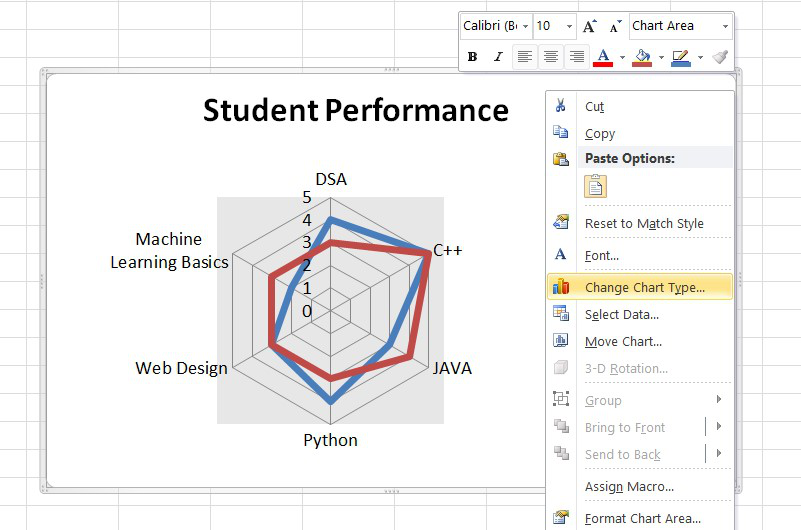This screenshot has width=801, height=530.
Task: Apply align text left
Action: 525,57
